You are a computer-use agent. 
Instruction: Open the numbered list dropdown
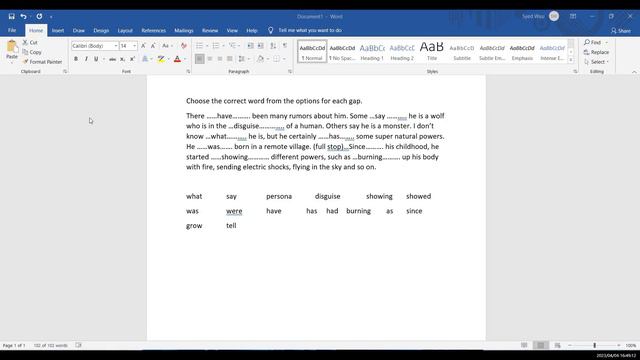223,46
